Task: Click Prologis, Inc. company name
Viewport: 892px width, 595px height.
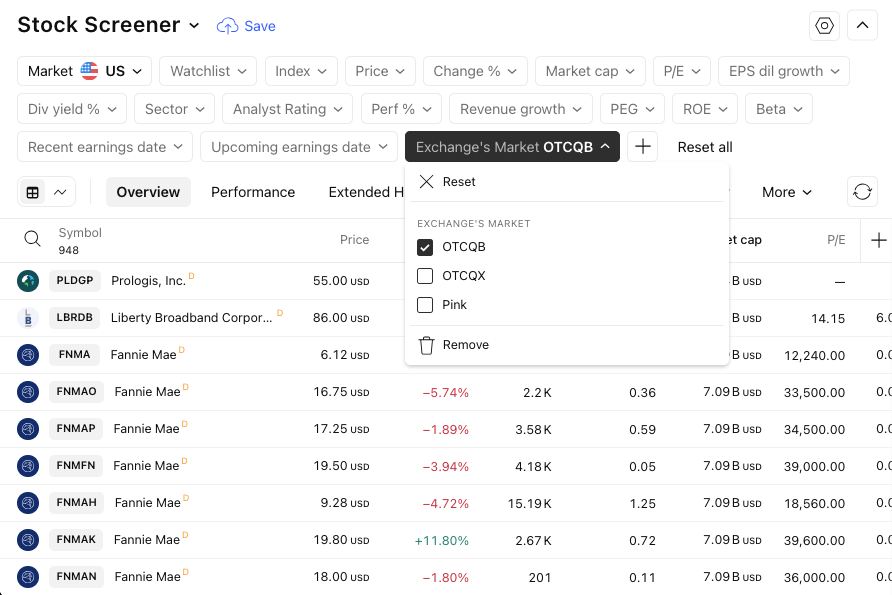Action: tap(148, 280)
